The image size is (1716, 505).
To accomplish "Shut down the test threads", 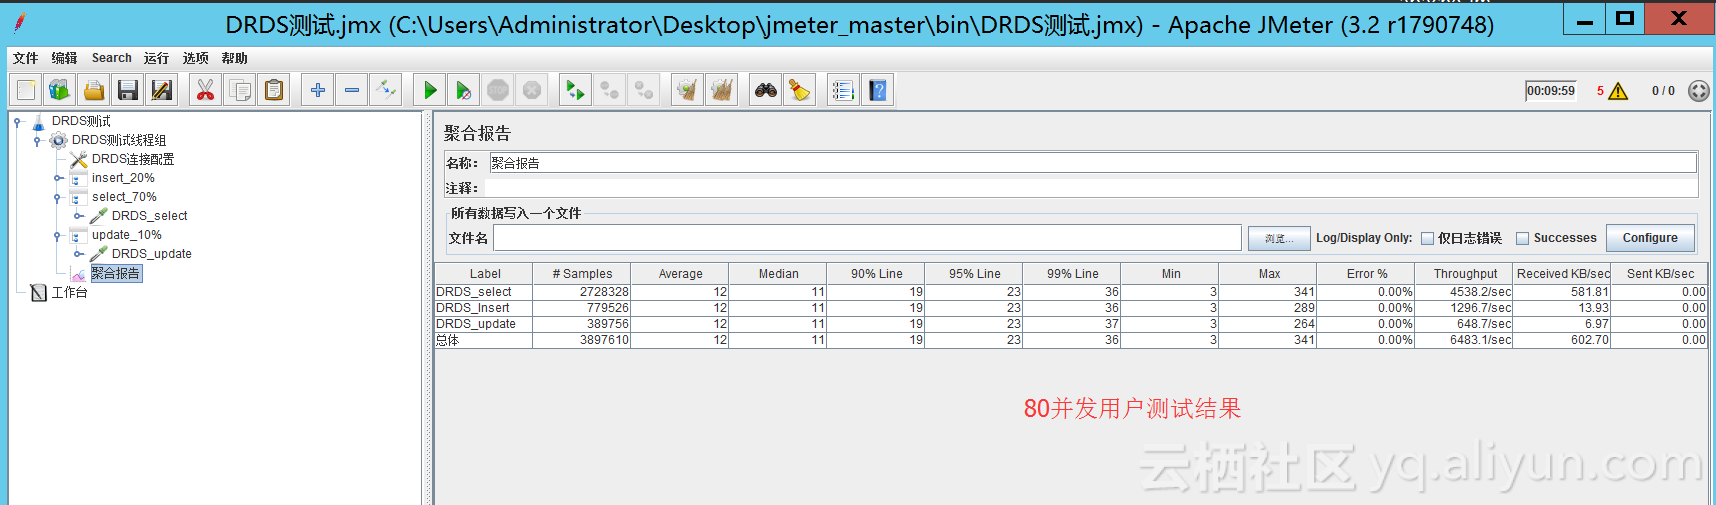I will (x=532, y=91).
